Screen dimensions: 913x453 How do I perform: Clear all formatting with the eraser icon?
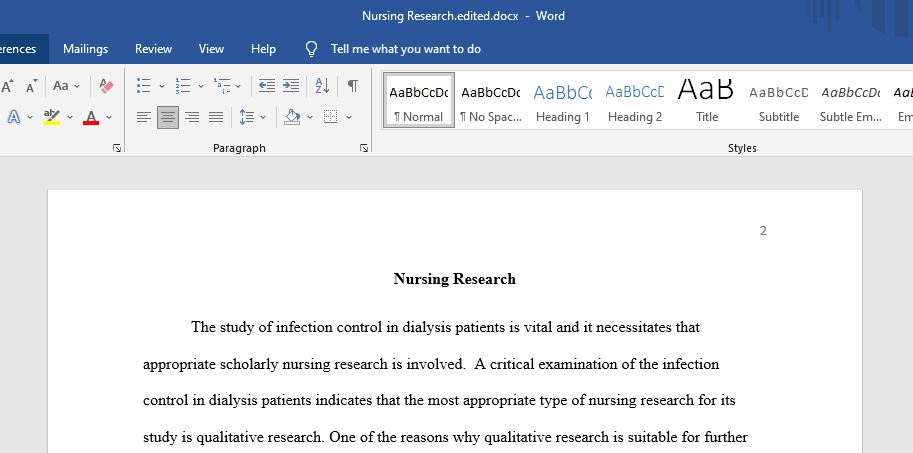pyautogui.click(x=107, y=86)
